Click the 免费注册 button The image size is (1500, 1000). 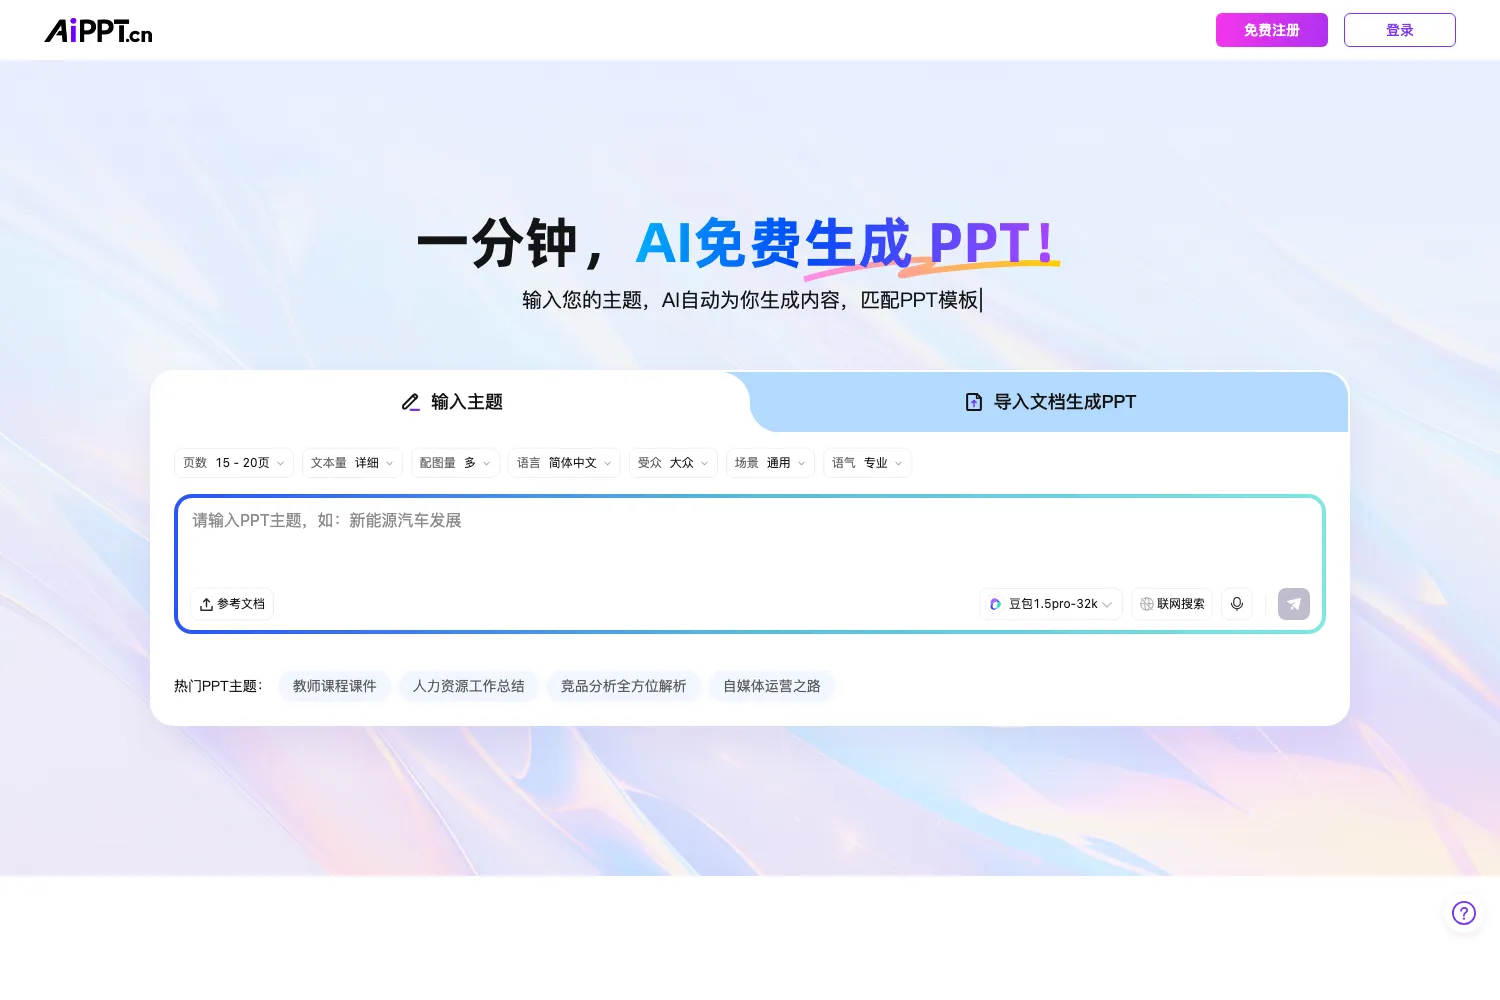(x=1272, y=30)
